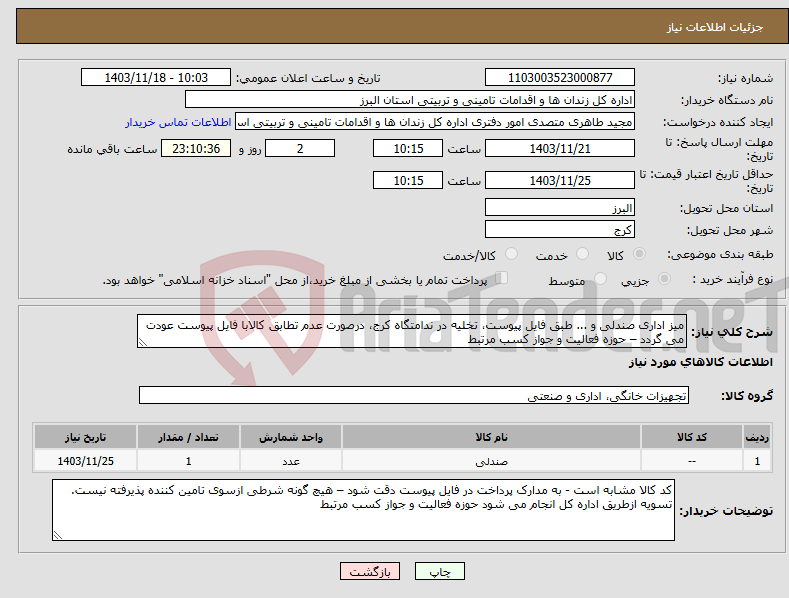The height and width of the screenshot is (598, 789).
Task: Click the row number cell 1 in the ردیف column
Action: (x=757, y=461)
